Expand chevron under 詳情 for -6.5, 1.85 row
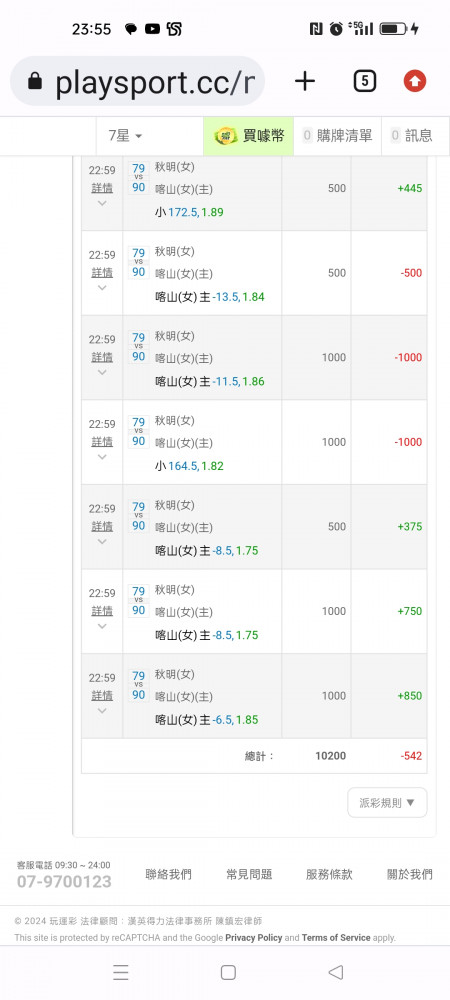Viewport: 450px width, 1000px height. point(102,710)
